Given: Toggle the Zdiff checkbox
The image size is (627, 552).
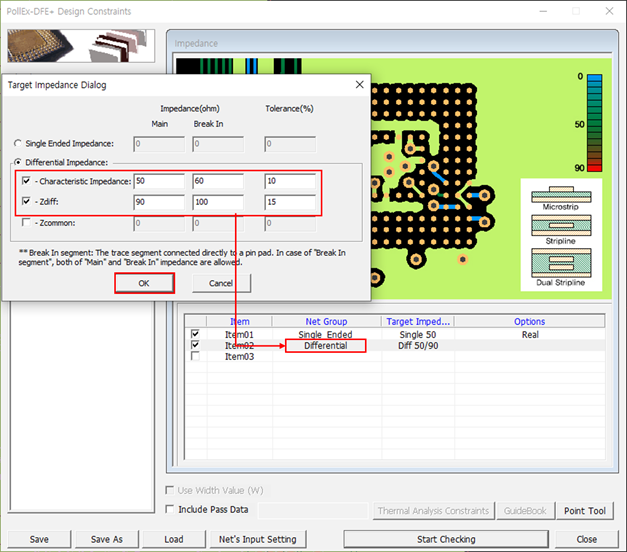Looking at the screenshot, I should (x=26, y=203).
